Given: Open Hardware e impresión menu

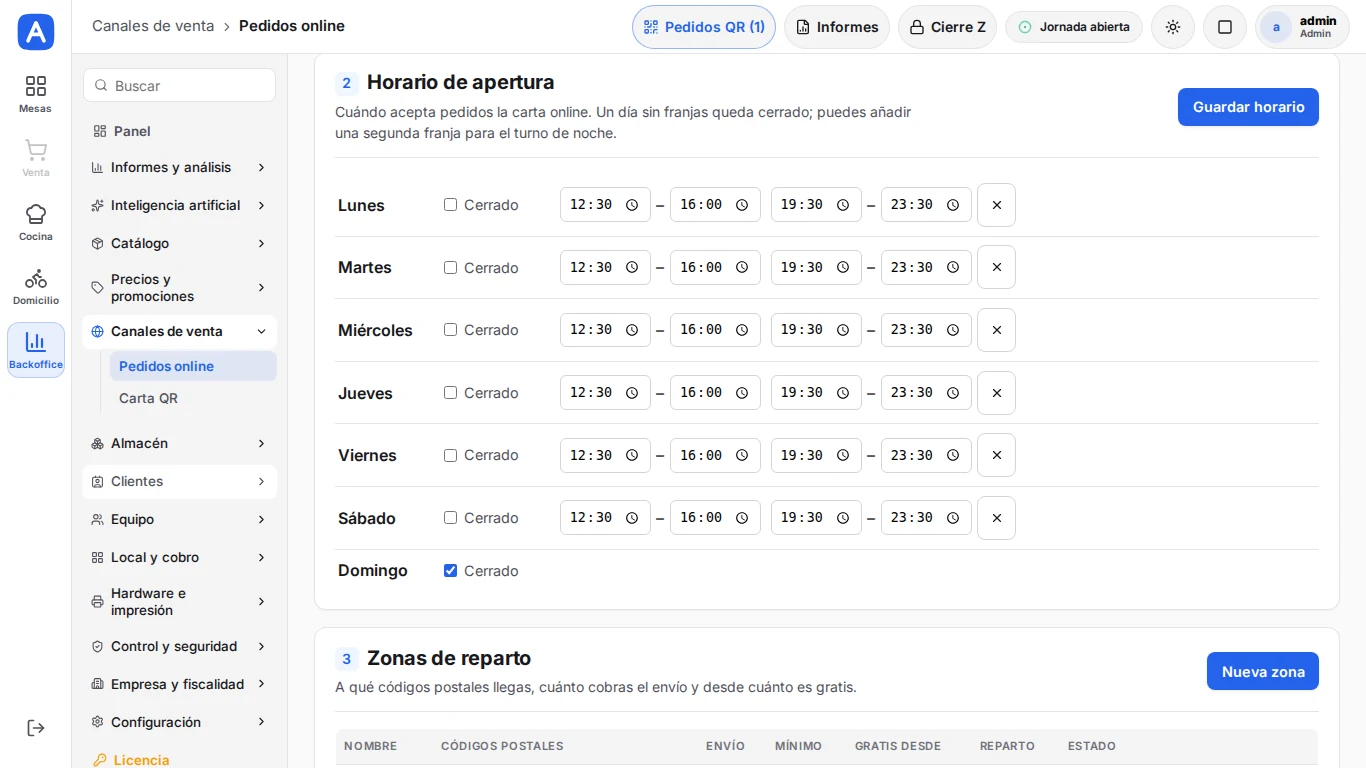Looking at the screenshot, I should [180, 602].
